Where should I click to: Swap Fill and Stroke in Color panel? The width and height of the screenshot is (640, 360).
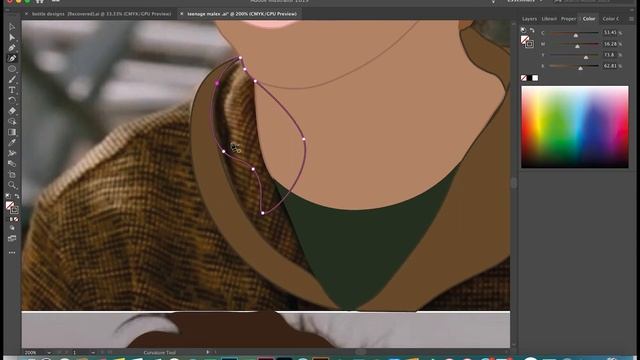tap(532, 30)
